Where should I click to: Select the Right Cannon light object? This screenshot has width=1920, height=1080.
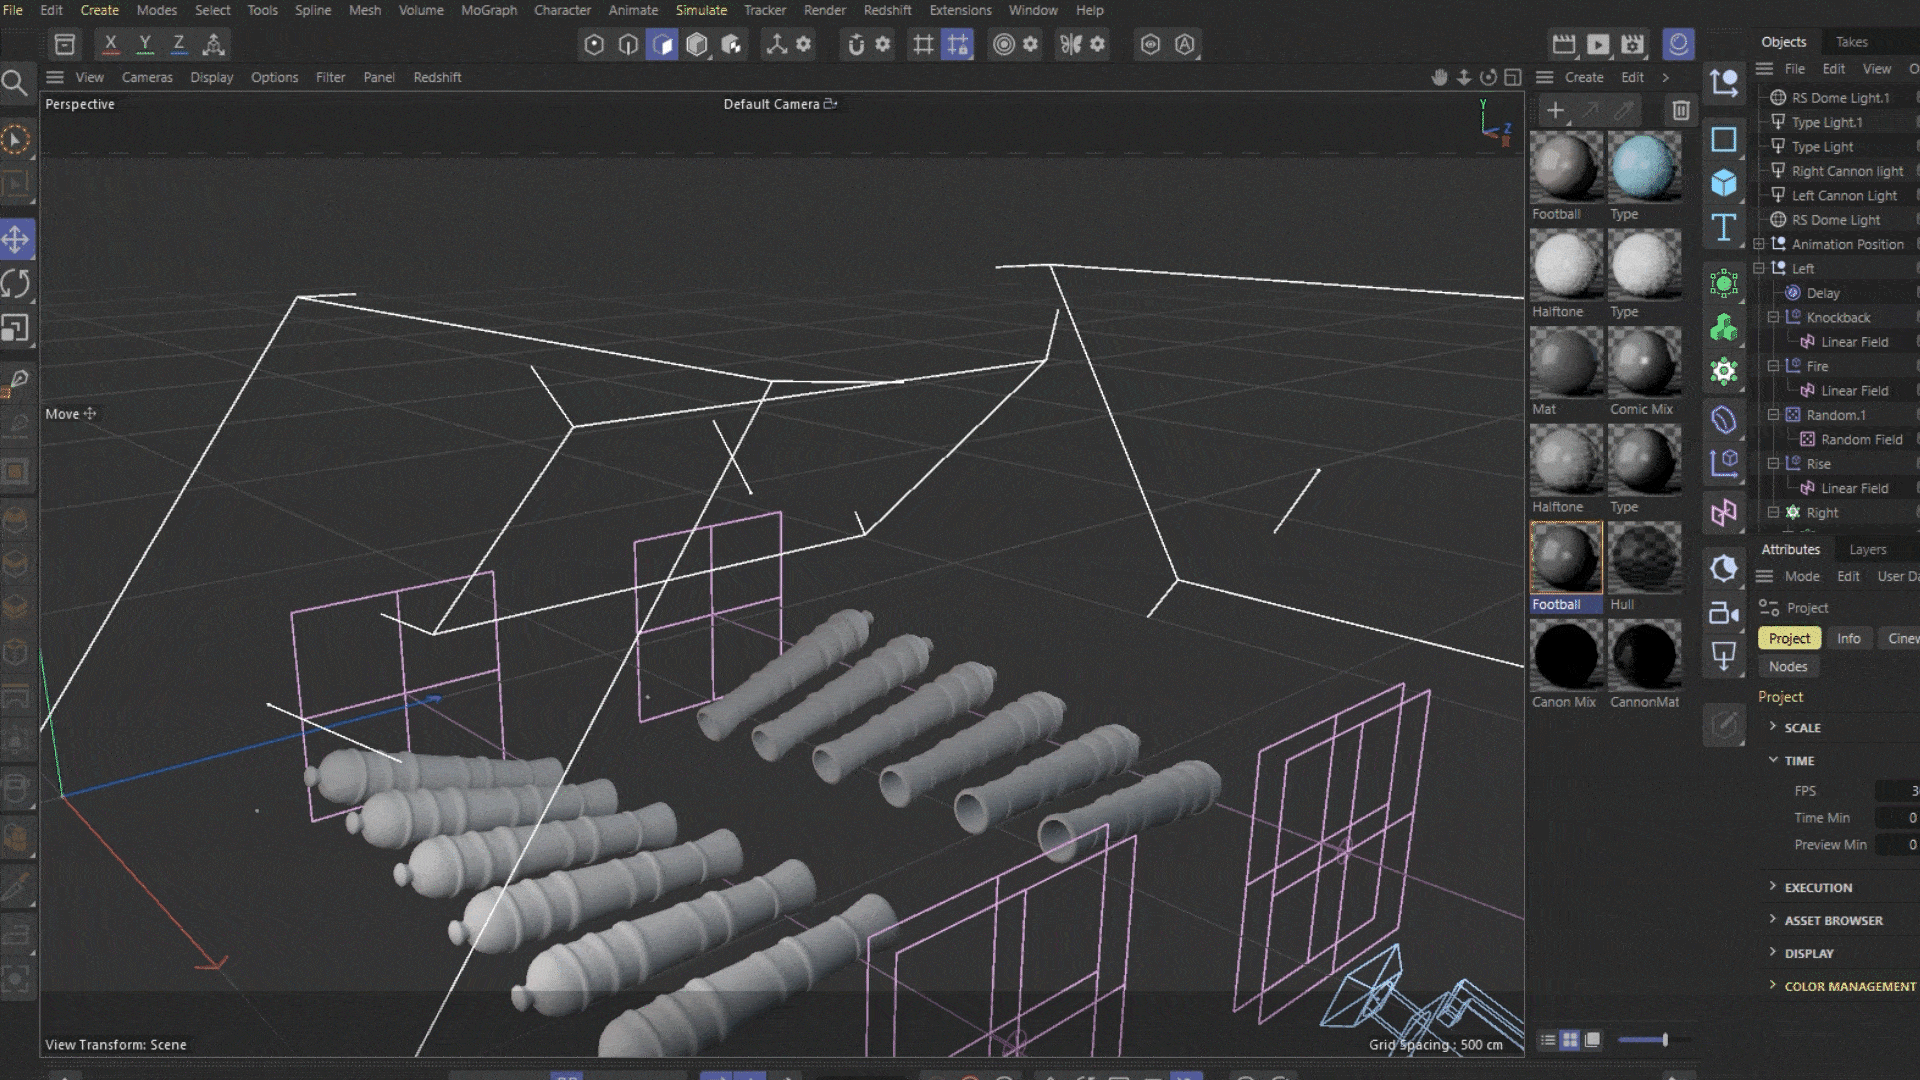[x=1847, y=171]
